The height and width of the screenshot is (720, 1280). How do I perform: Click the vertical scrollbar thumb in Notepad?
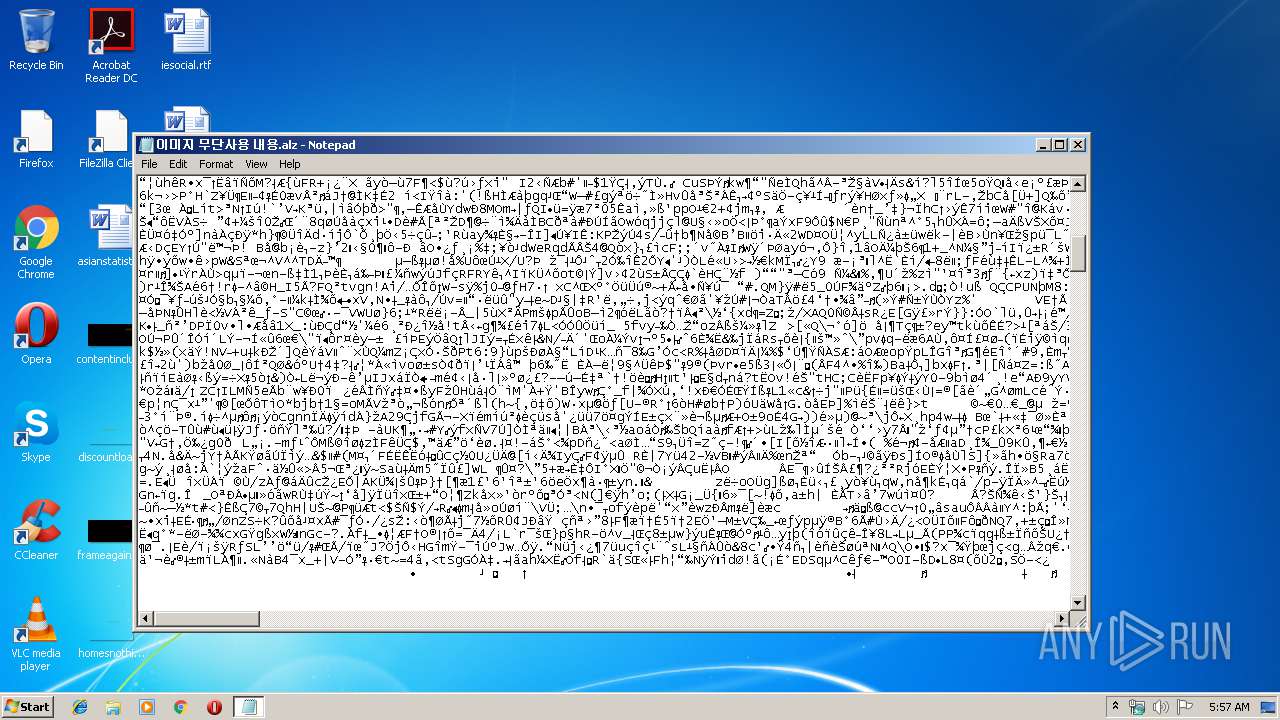(1078, 255)
